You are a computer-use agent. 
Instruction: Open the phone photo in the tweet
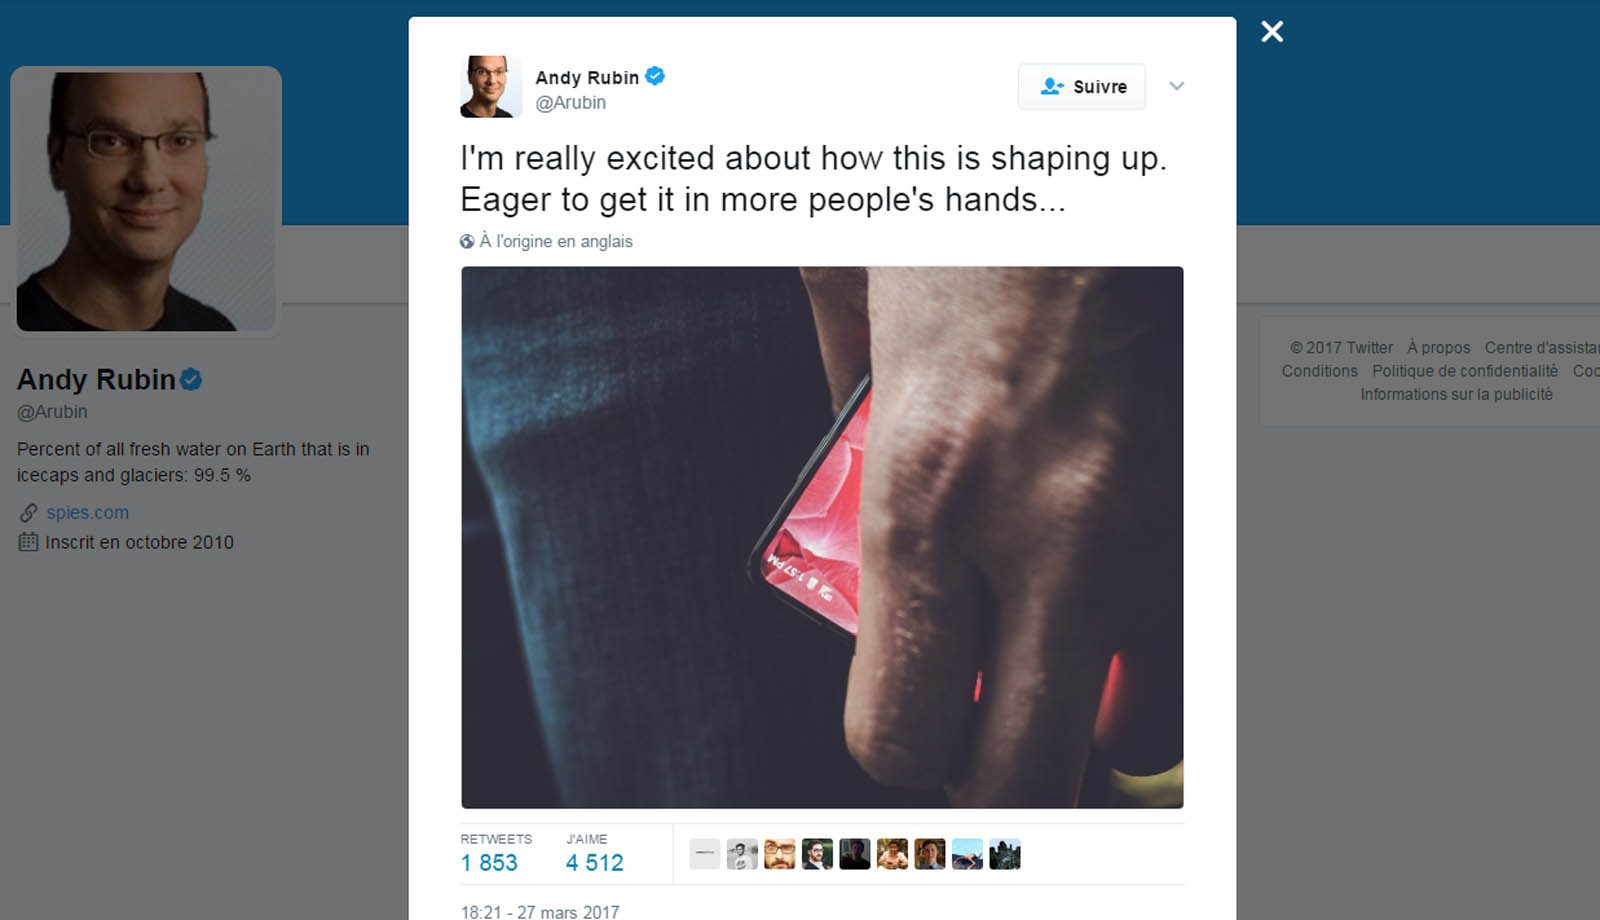coord(822,537)
